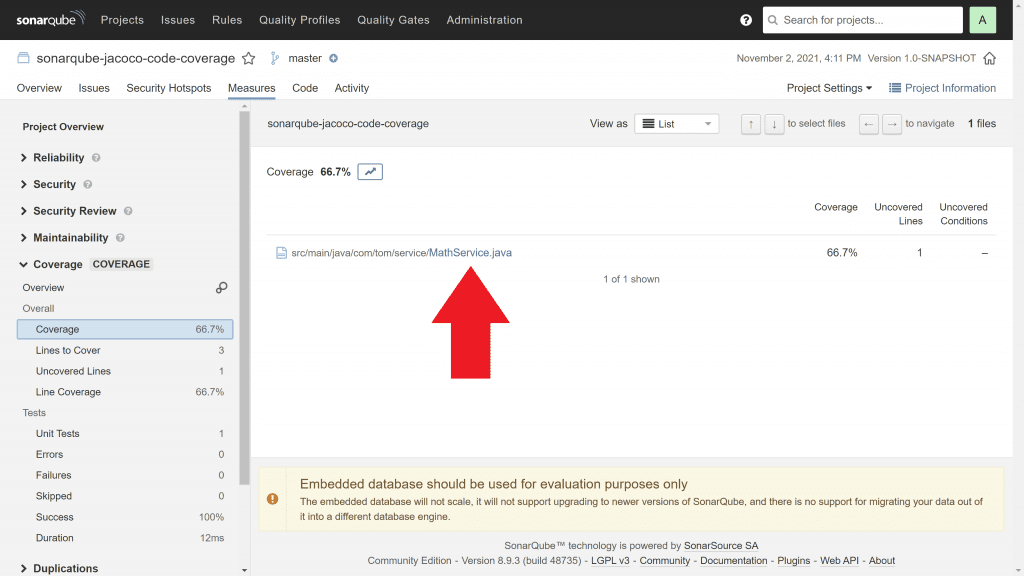Open the MathService.java file link
Screen dimensions: 1024x576
(469, 253)
